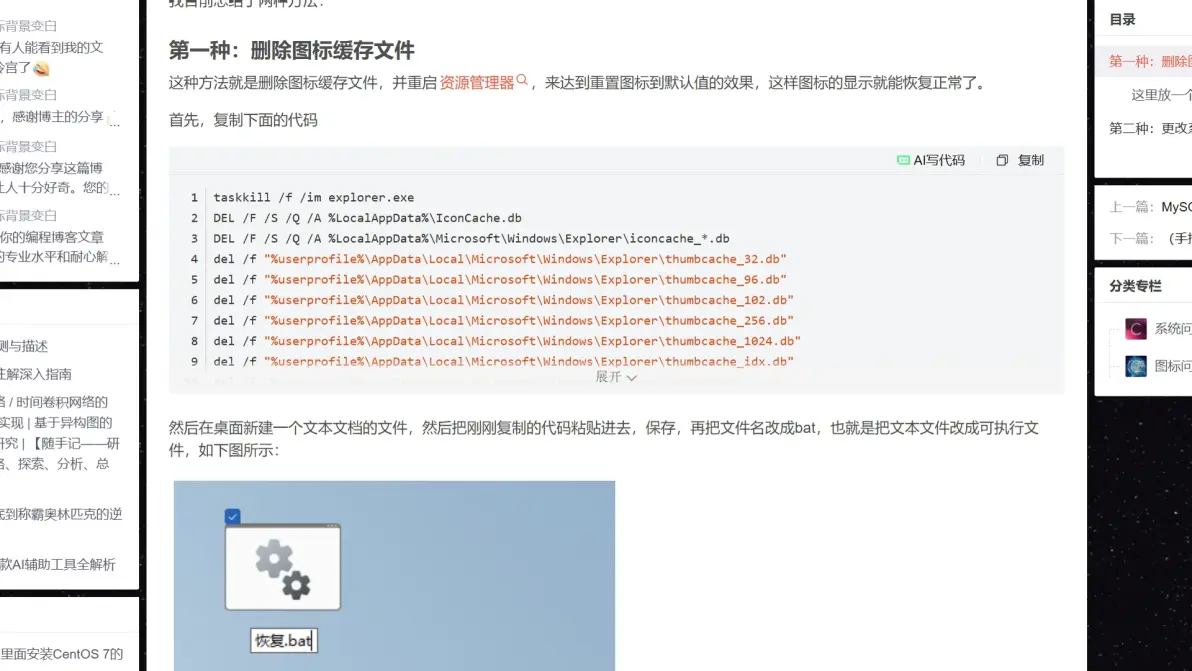Click the chevron arrow next to 展开

(631, 378)
